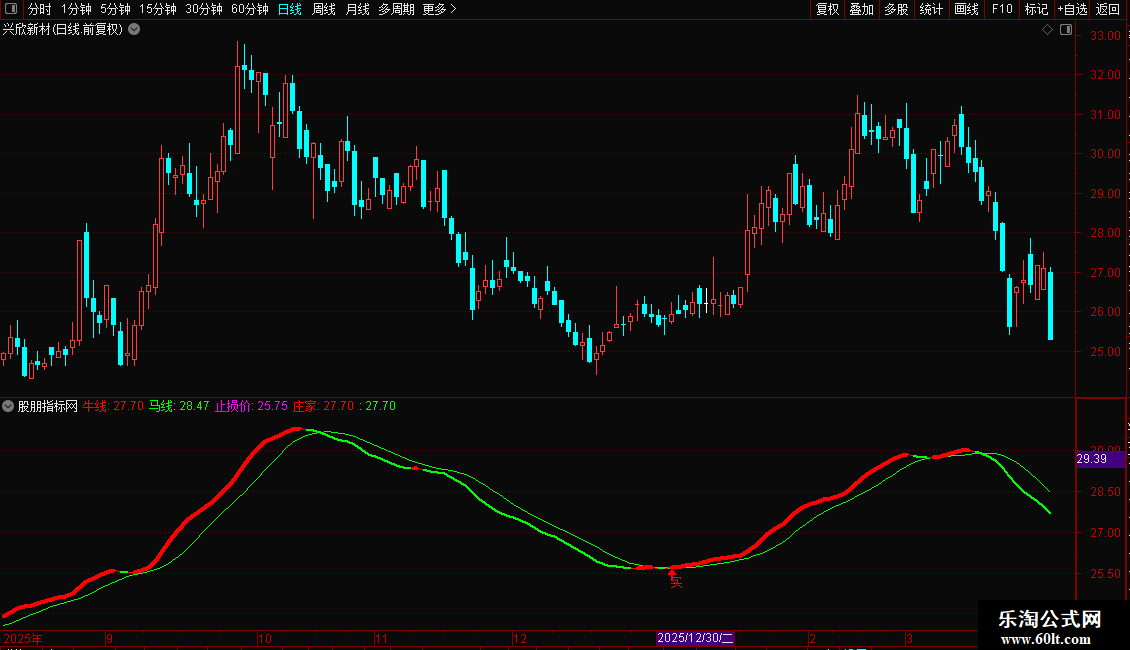Click the 兴欣新材(日线.前复权) chart title
The width and height of the screenshot is (1130, 650).
(x=63, y=30)
